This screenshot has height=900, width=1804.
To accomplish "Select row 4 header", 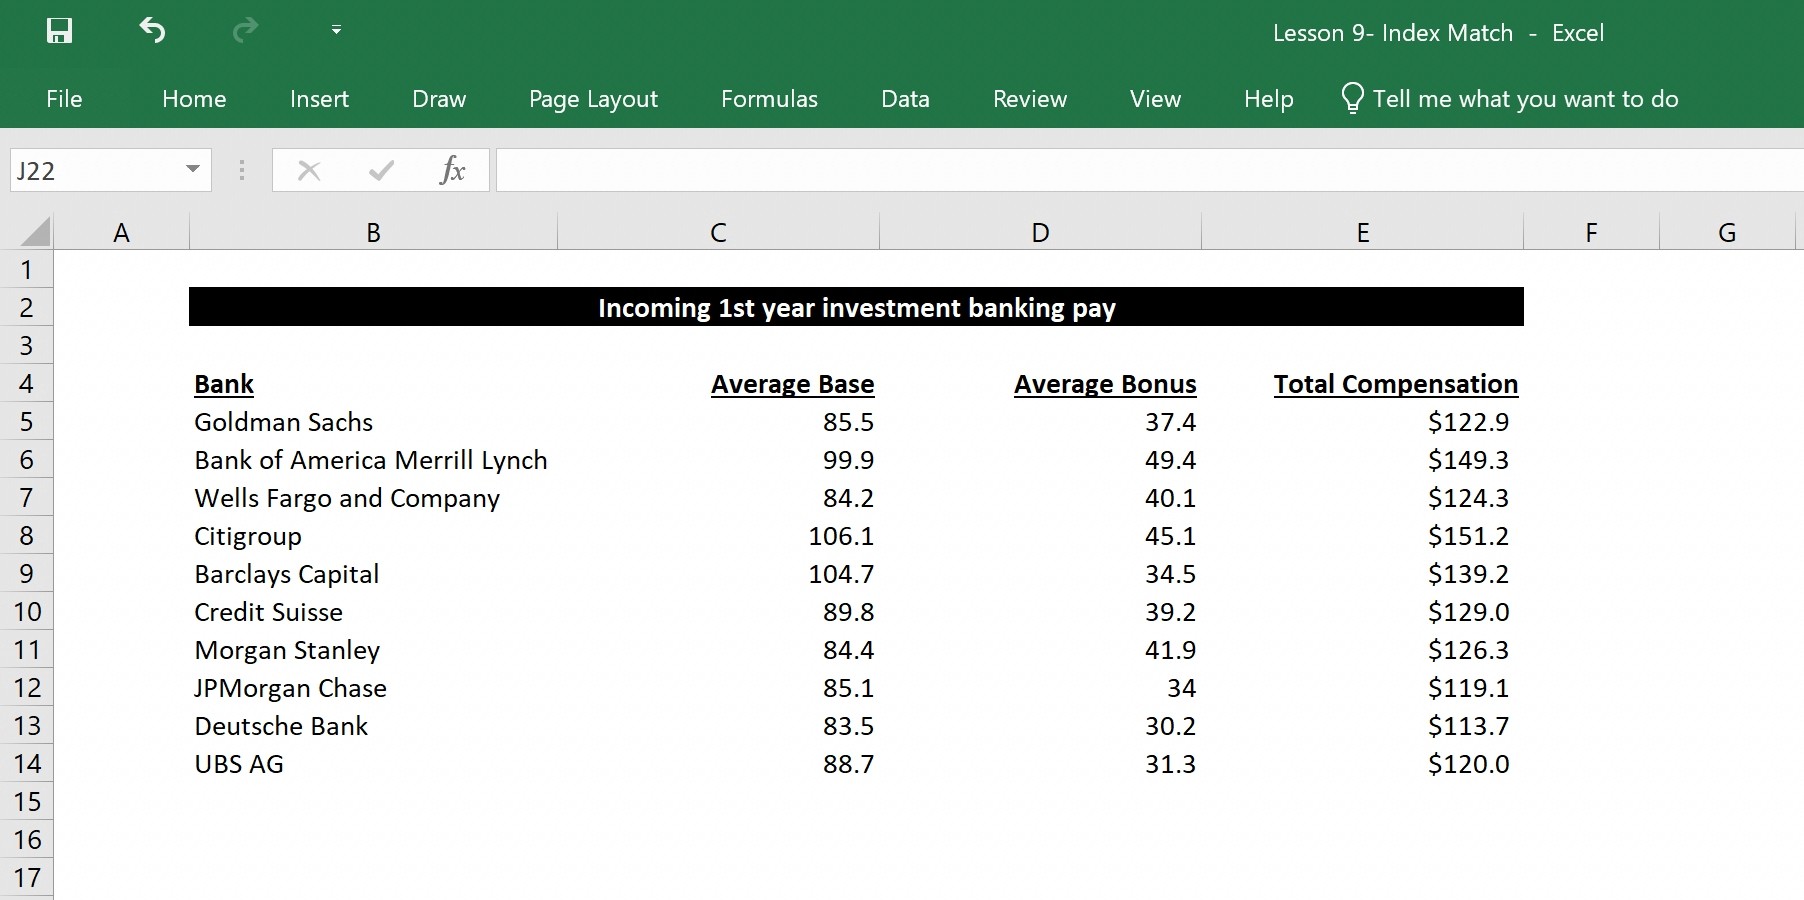I will (x=27, y=384).
